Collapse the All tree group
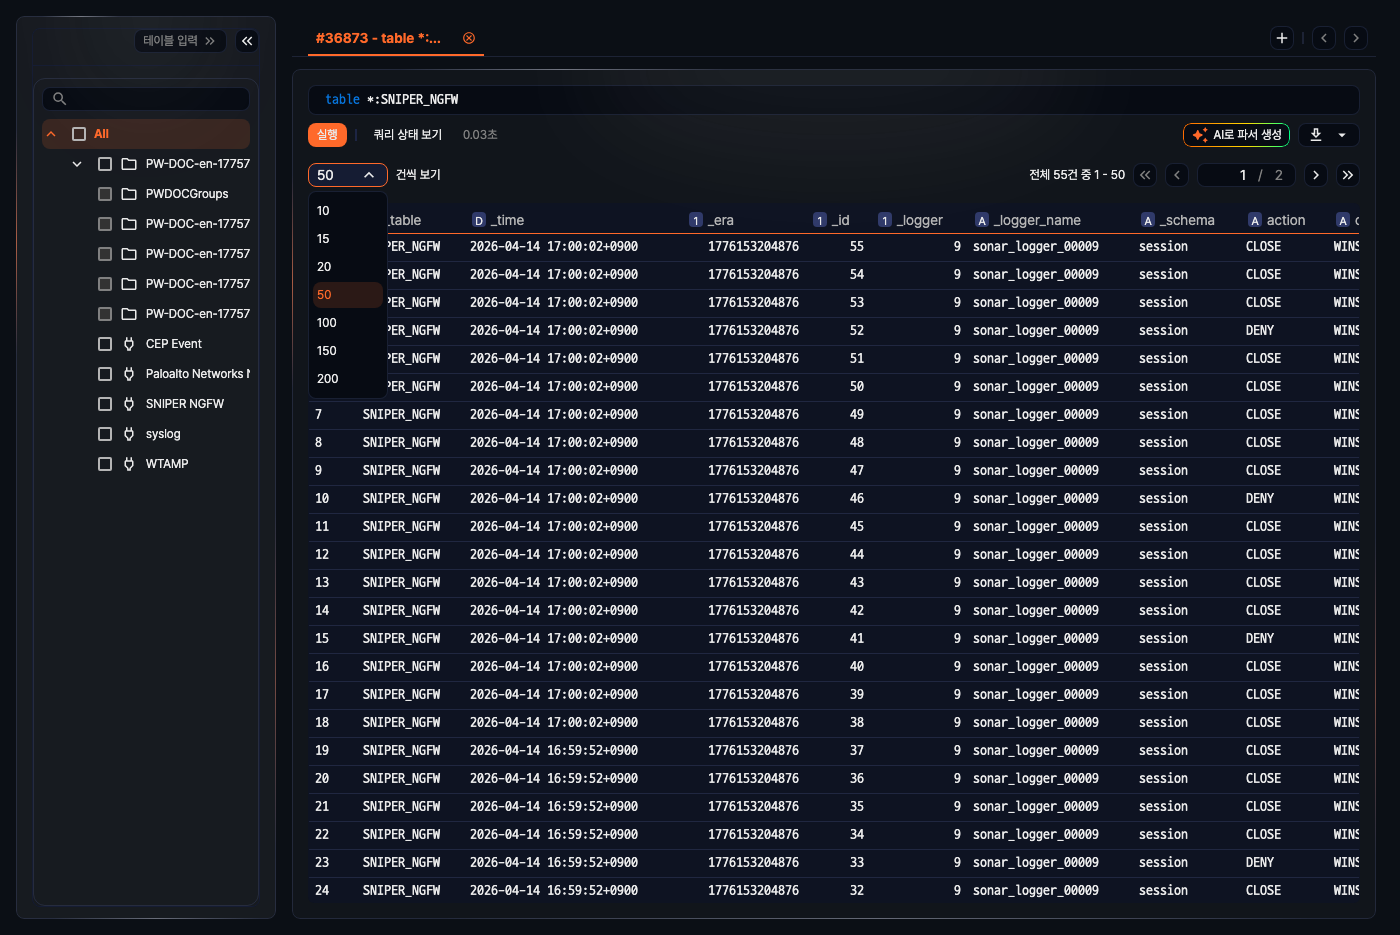Image resolution: width=1400 pixels, height=935 pixels. click(51, 134)
